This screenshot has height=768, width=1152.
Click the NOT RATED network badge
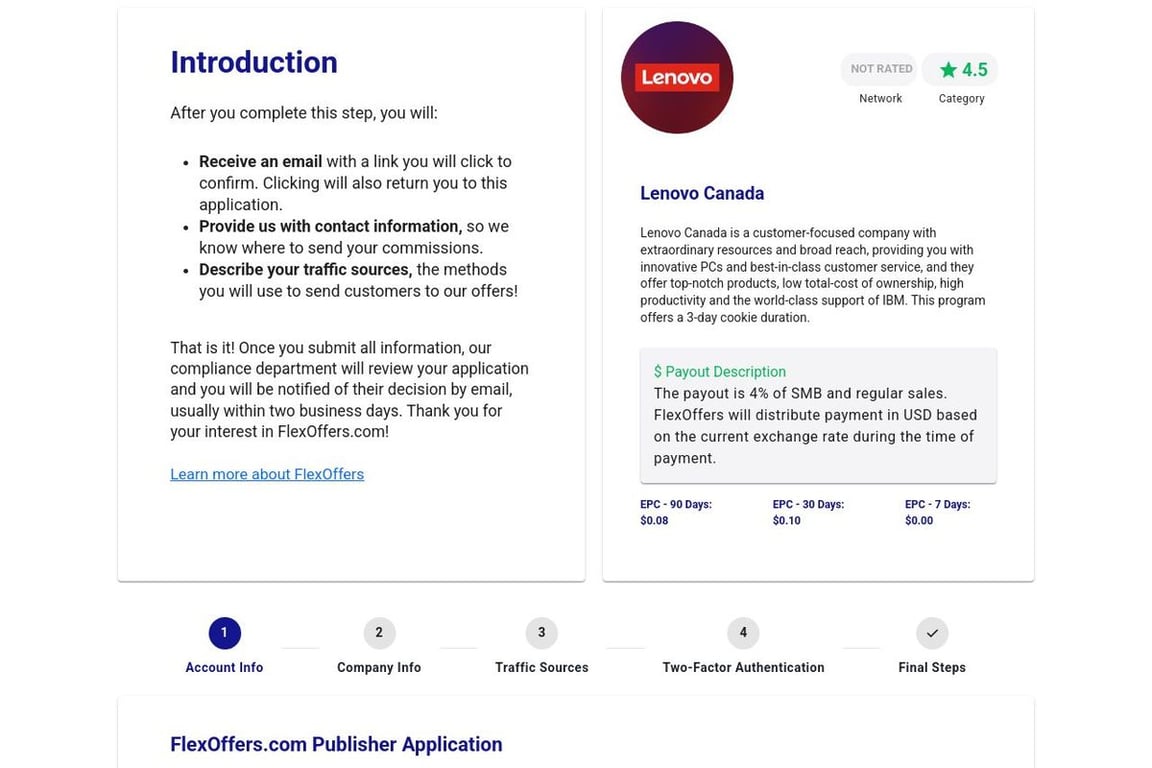pos(881,69)
